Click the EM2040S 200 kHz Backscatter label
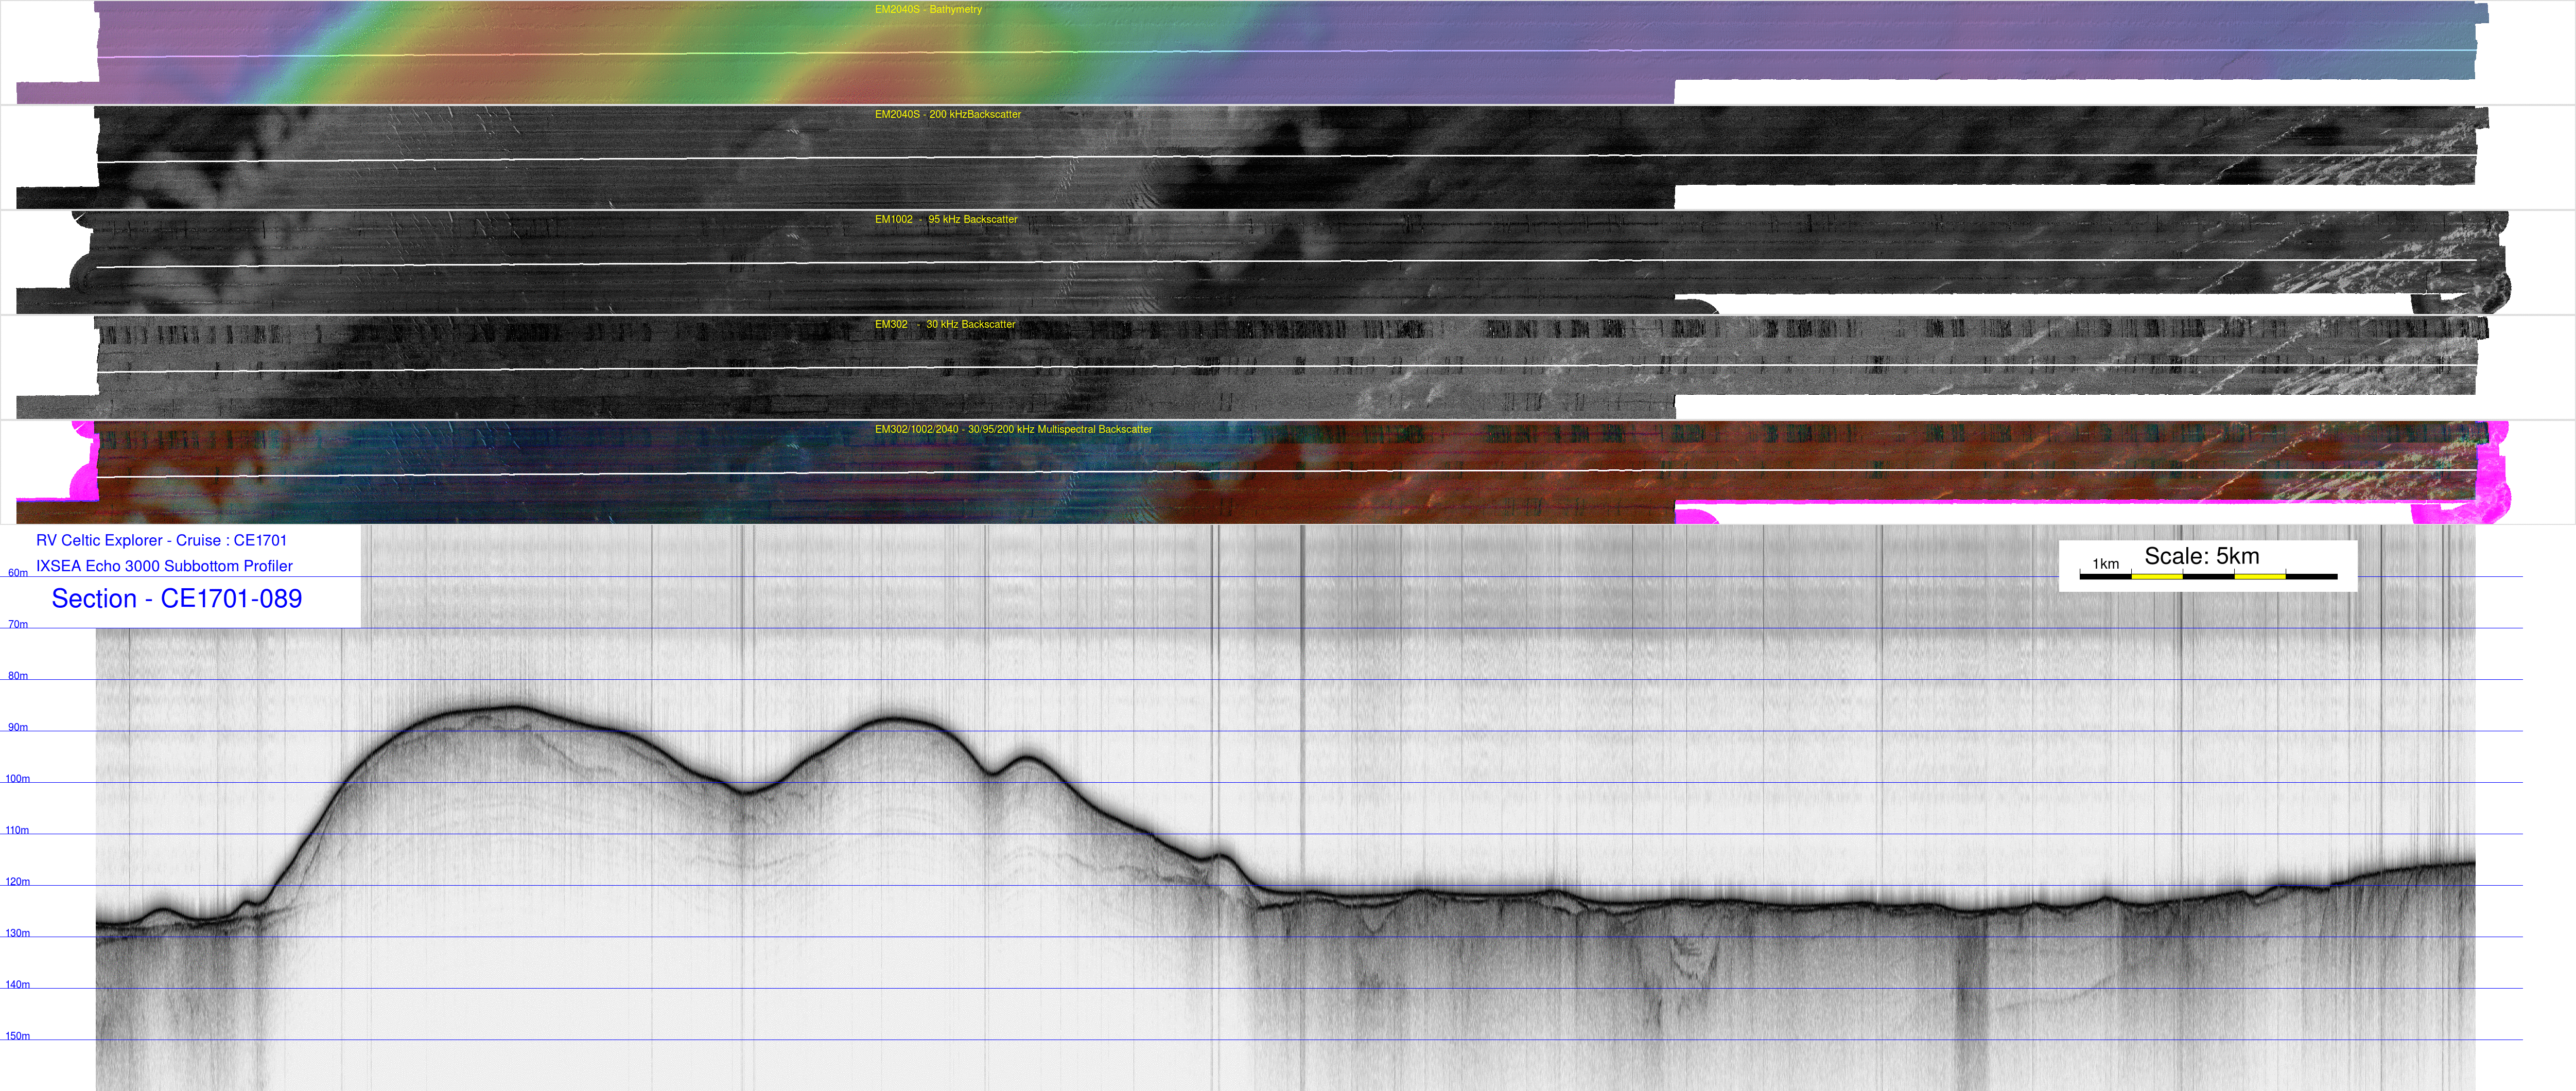 click(x=947, y=115)
